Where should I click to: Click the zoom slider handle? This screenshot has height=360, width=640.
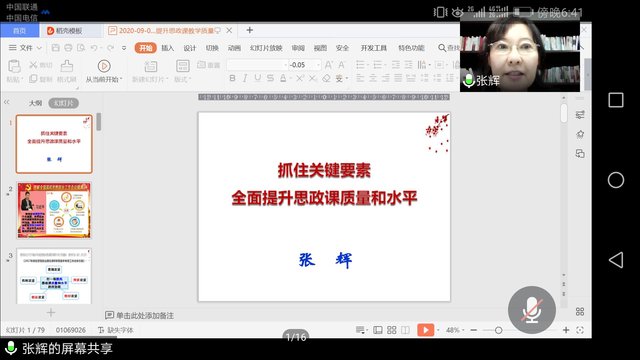coord(498,330)
